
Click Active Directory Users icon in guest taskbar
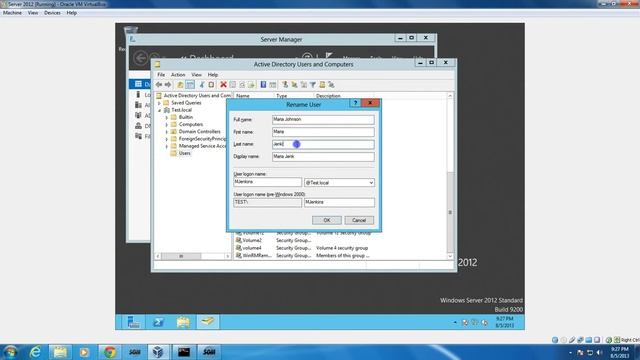coord(208,322)
